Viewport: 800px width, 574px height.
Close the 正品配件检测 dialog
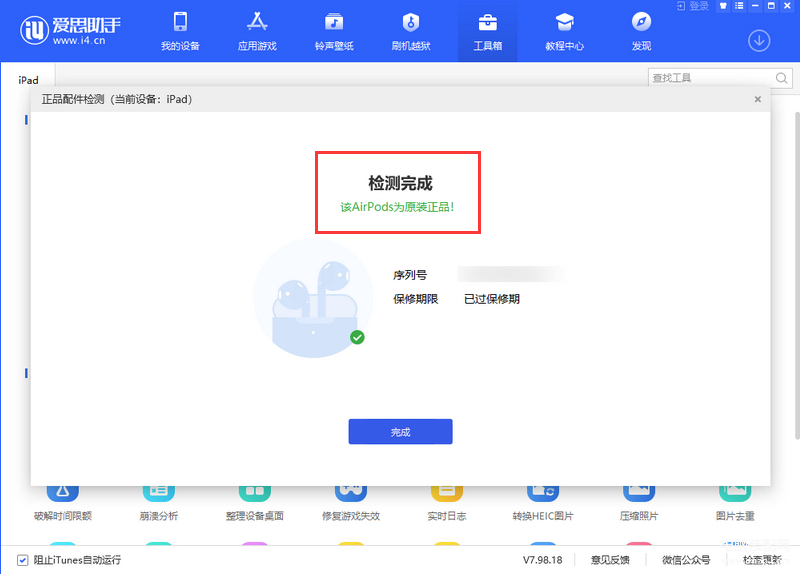pos(758,99)
